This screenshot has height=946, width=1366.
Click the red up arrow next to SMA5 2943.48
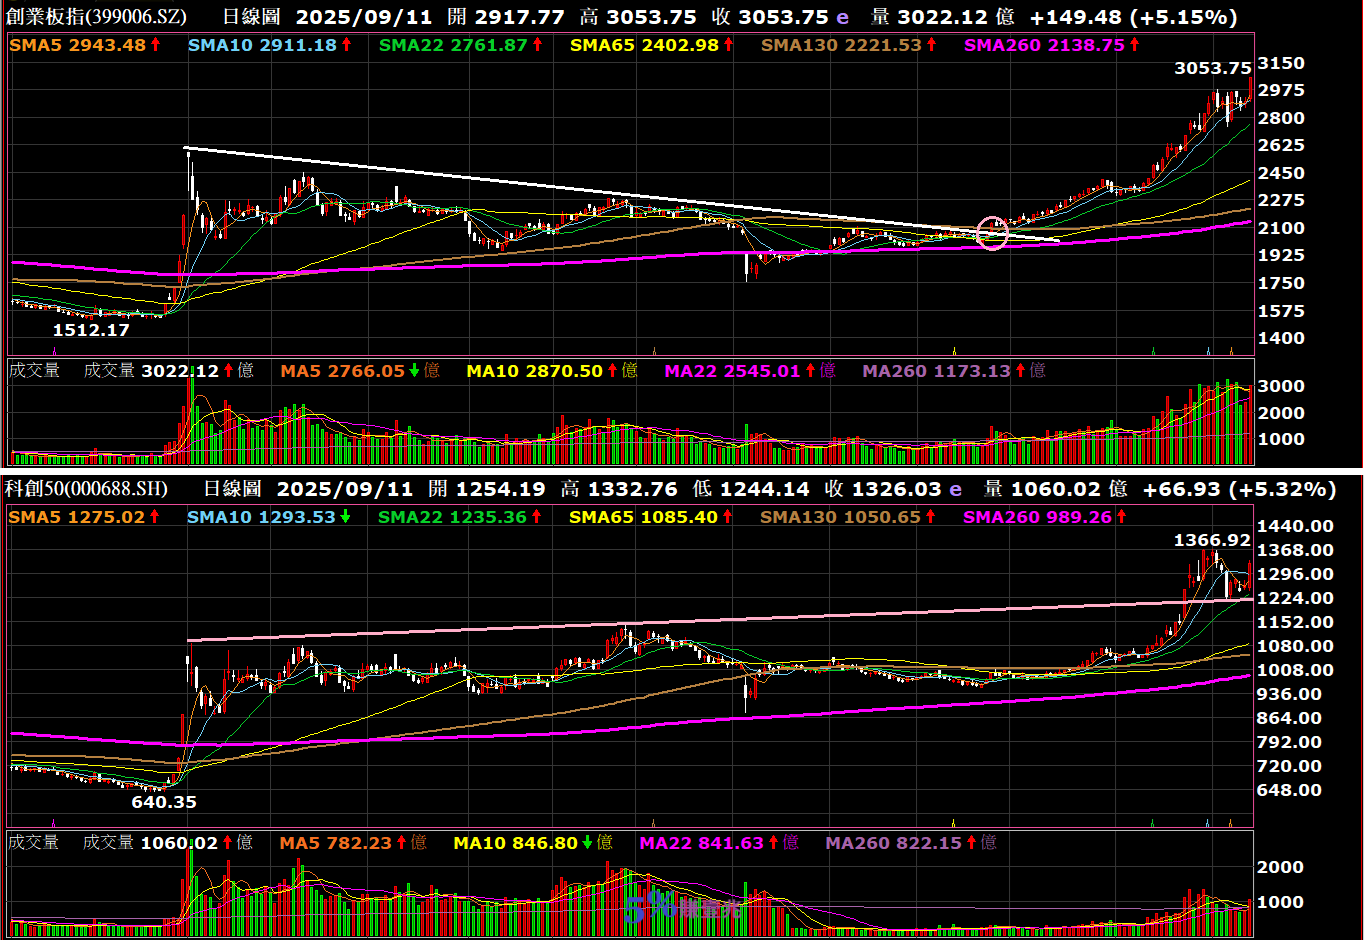pos(155,45)
